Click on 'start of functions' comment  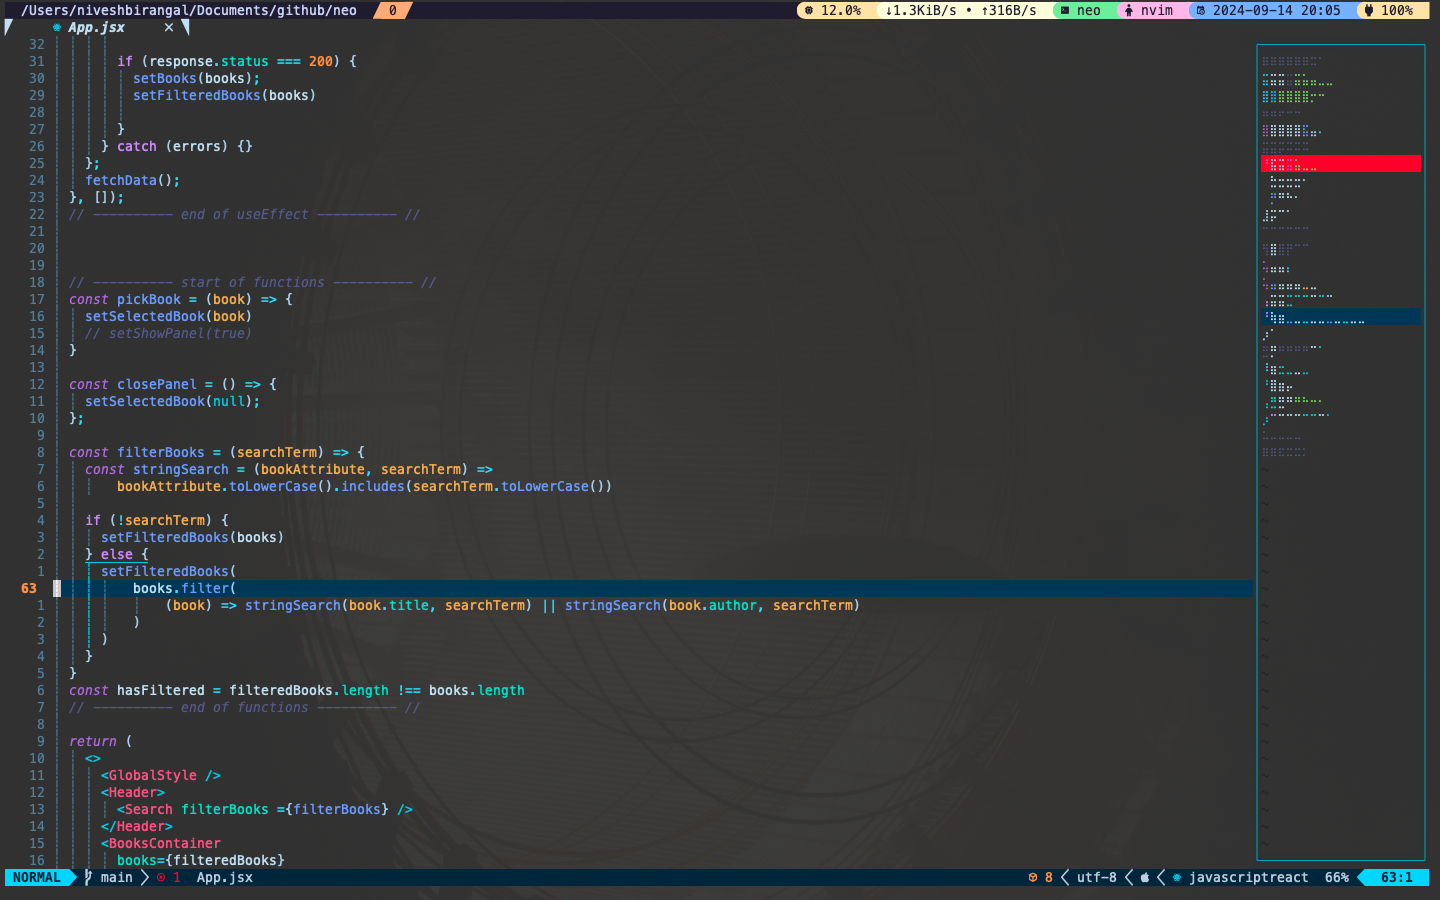pos(253,283)
